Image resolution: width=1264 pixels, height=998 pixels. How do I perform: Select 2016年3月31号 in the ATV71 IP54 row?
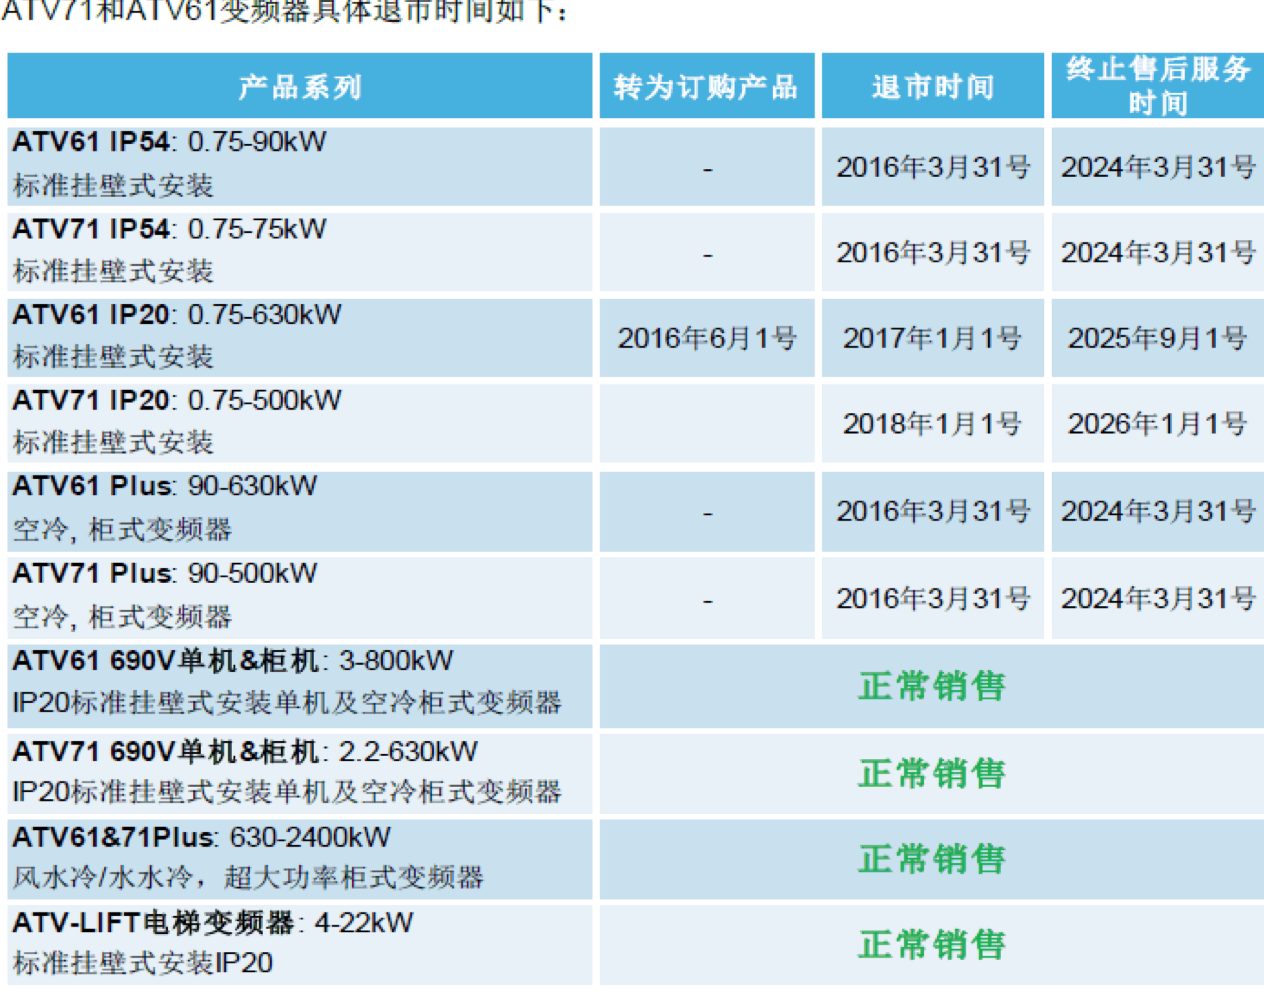[x=933, y=253]
